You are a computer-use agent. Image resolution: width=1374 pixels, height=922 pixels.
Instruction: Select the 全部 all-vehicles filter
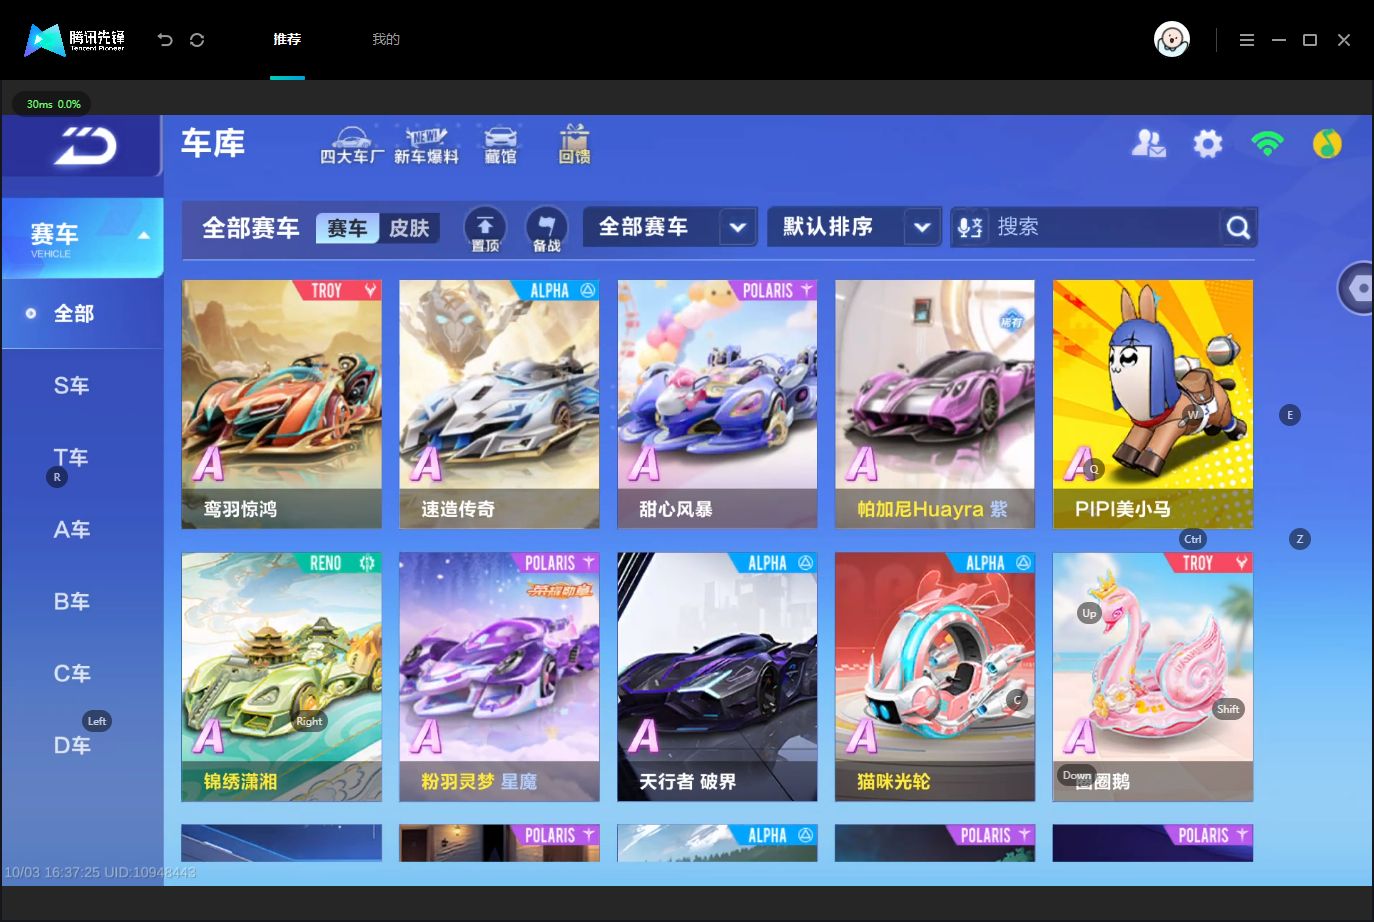82,313
